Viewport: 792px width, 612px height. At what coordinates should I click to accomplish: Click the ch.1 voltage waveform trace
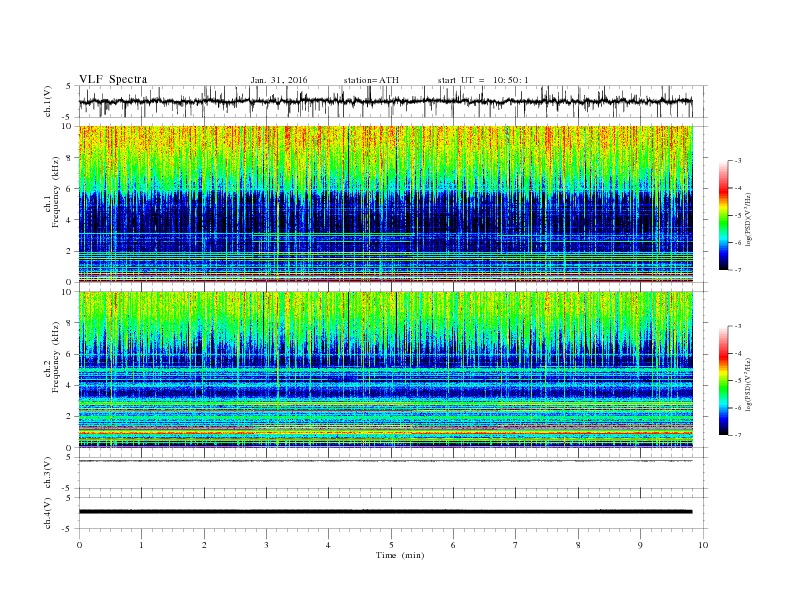385,101
